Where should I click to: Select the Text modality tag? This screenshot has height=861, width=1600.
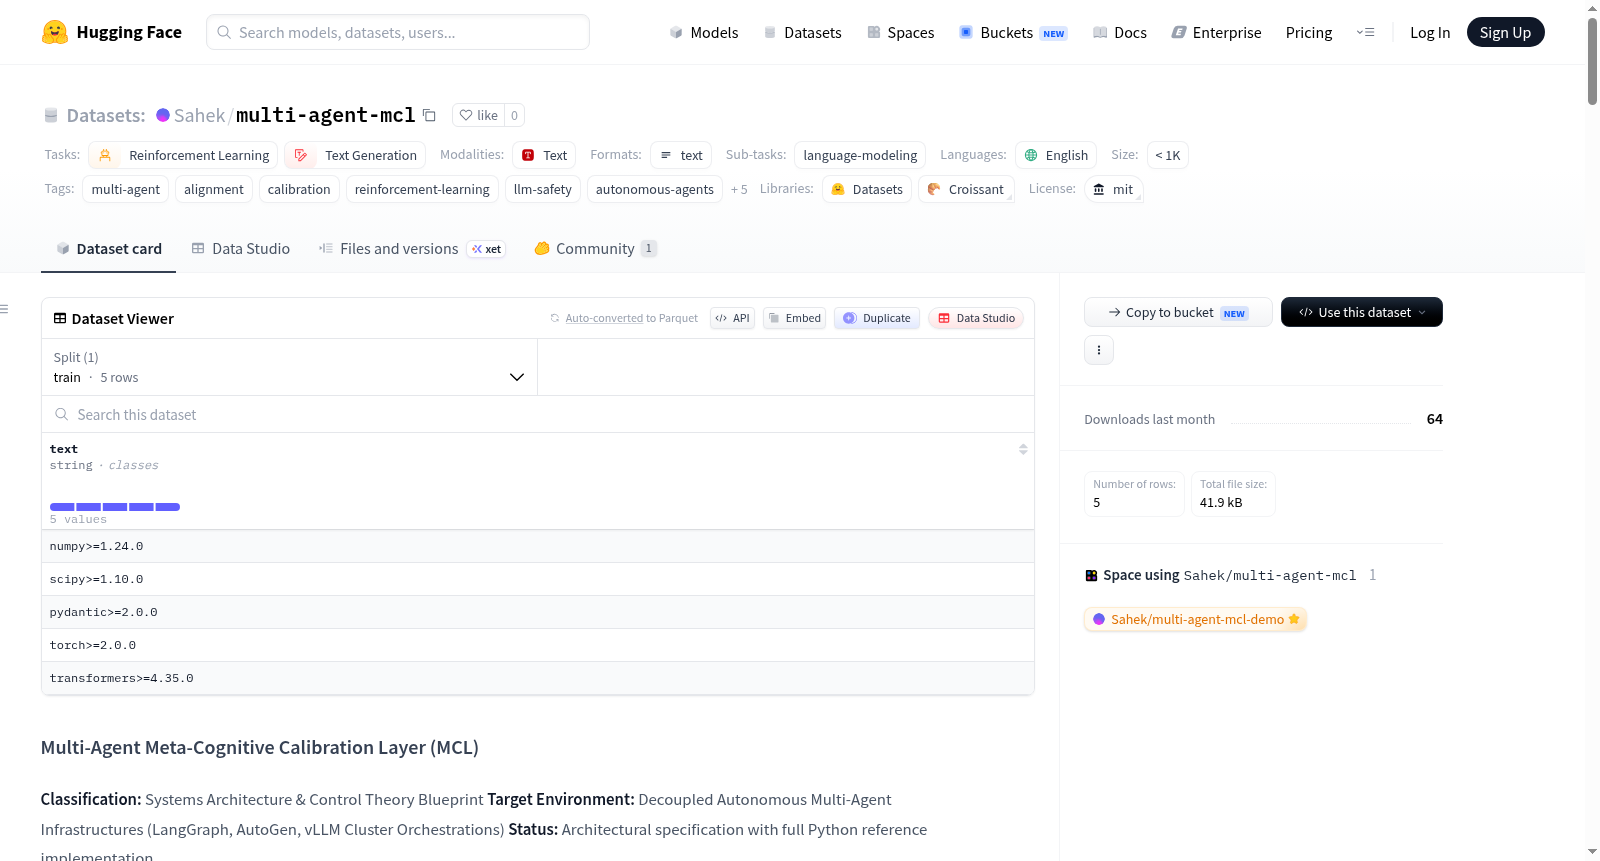544,155
